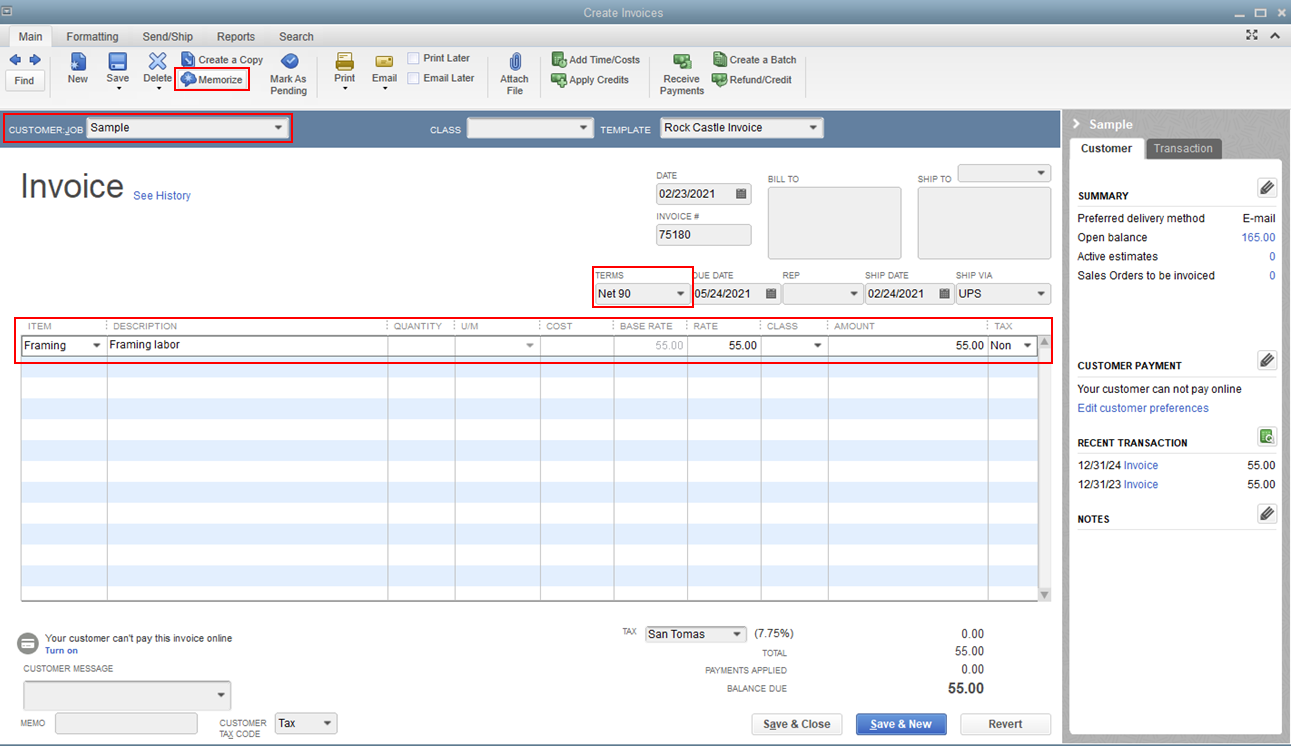
Task: Click Add Time/Costs icon
Action: (596, 59)
